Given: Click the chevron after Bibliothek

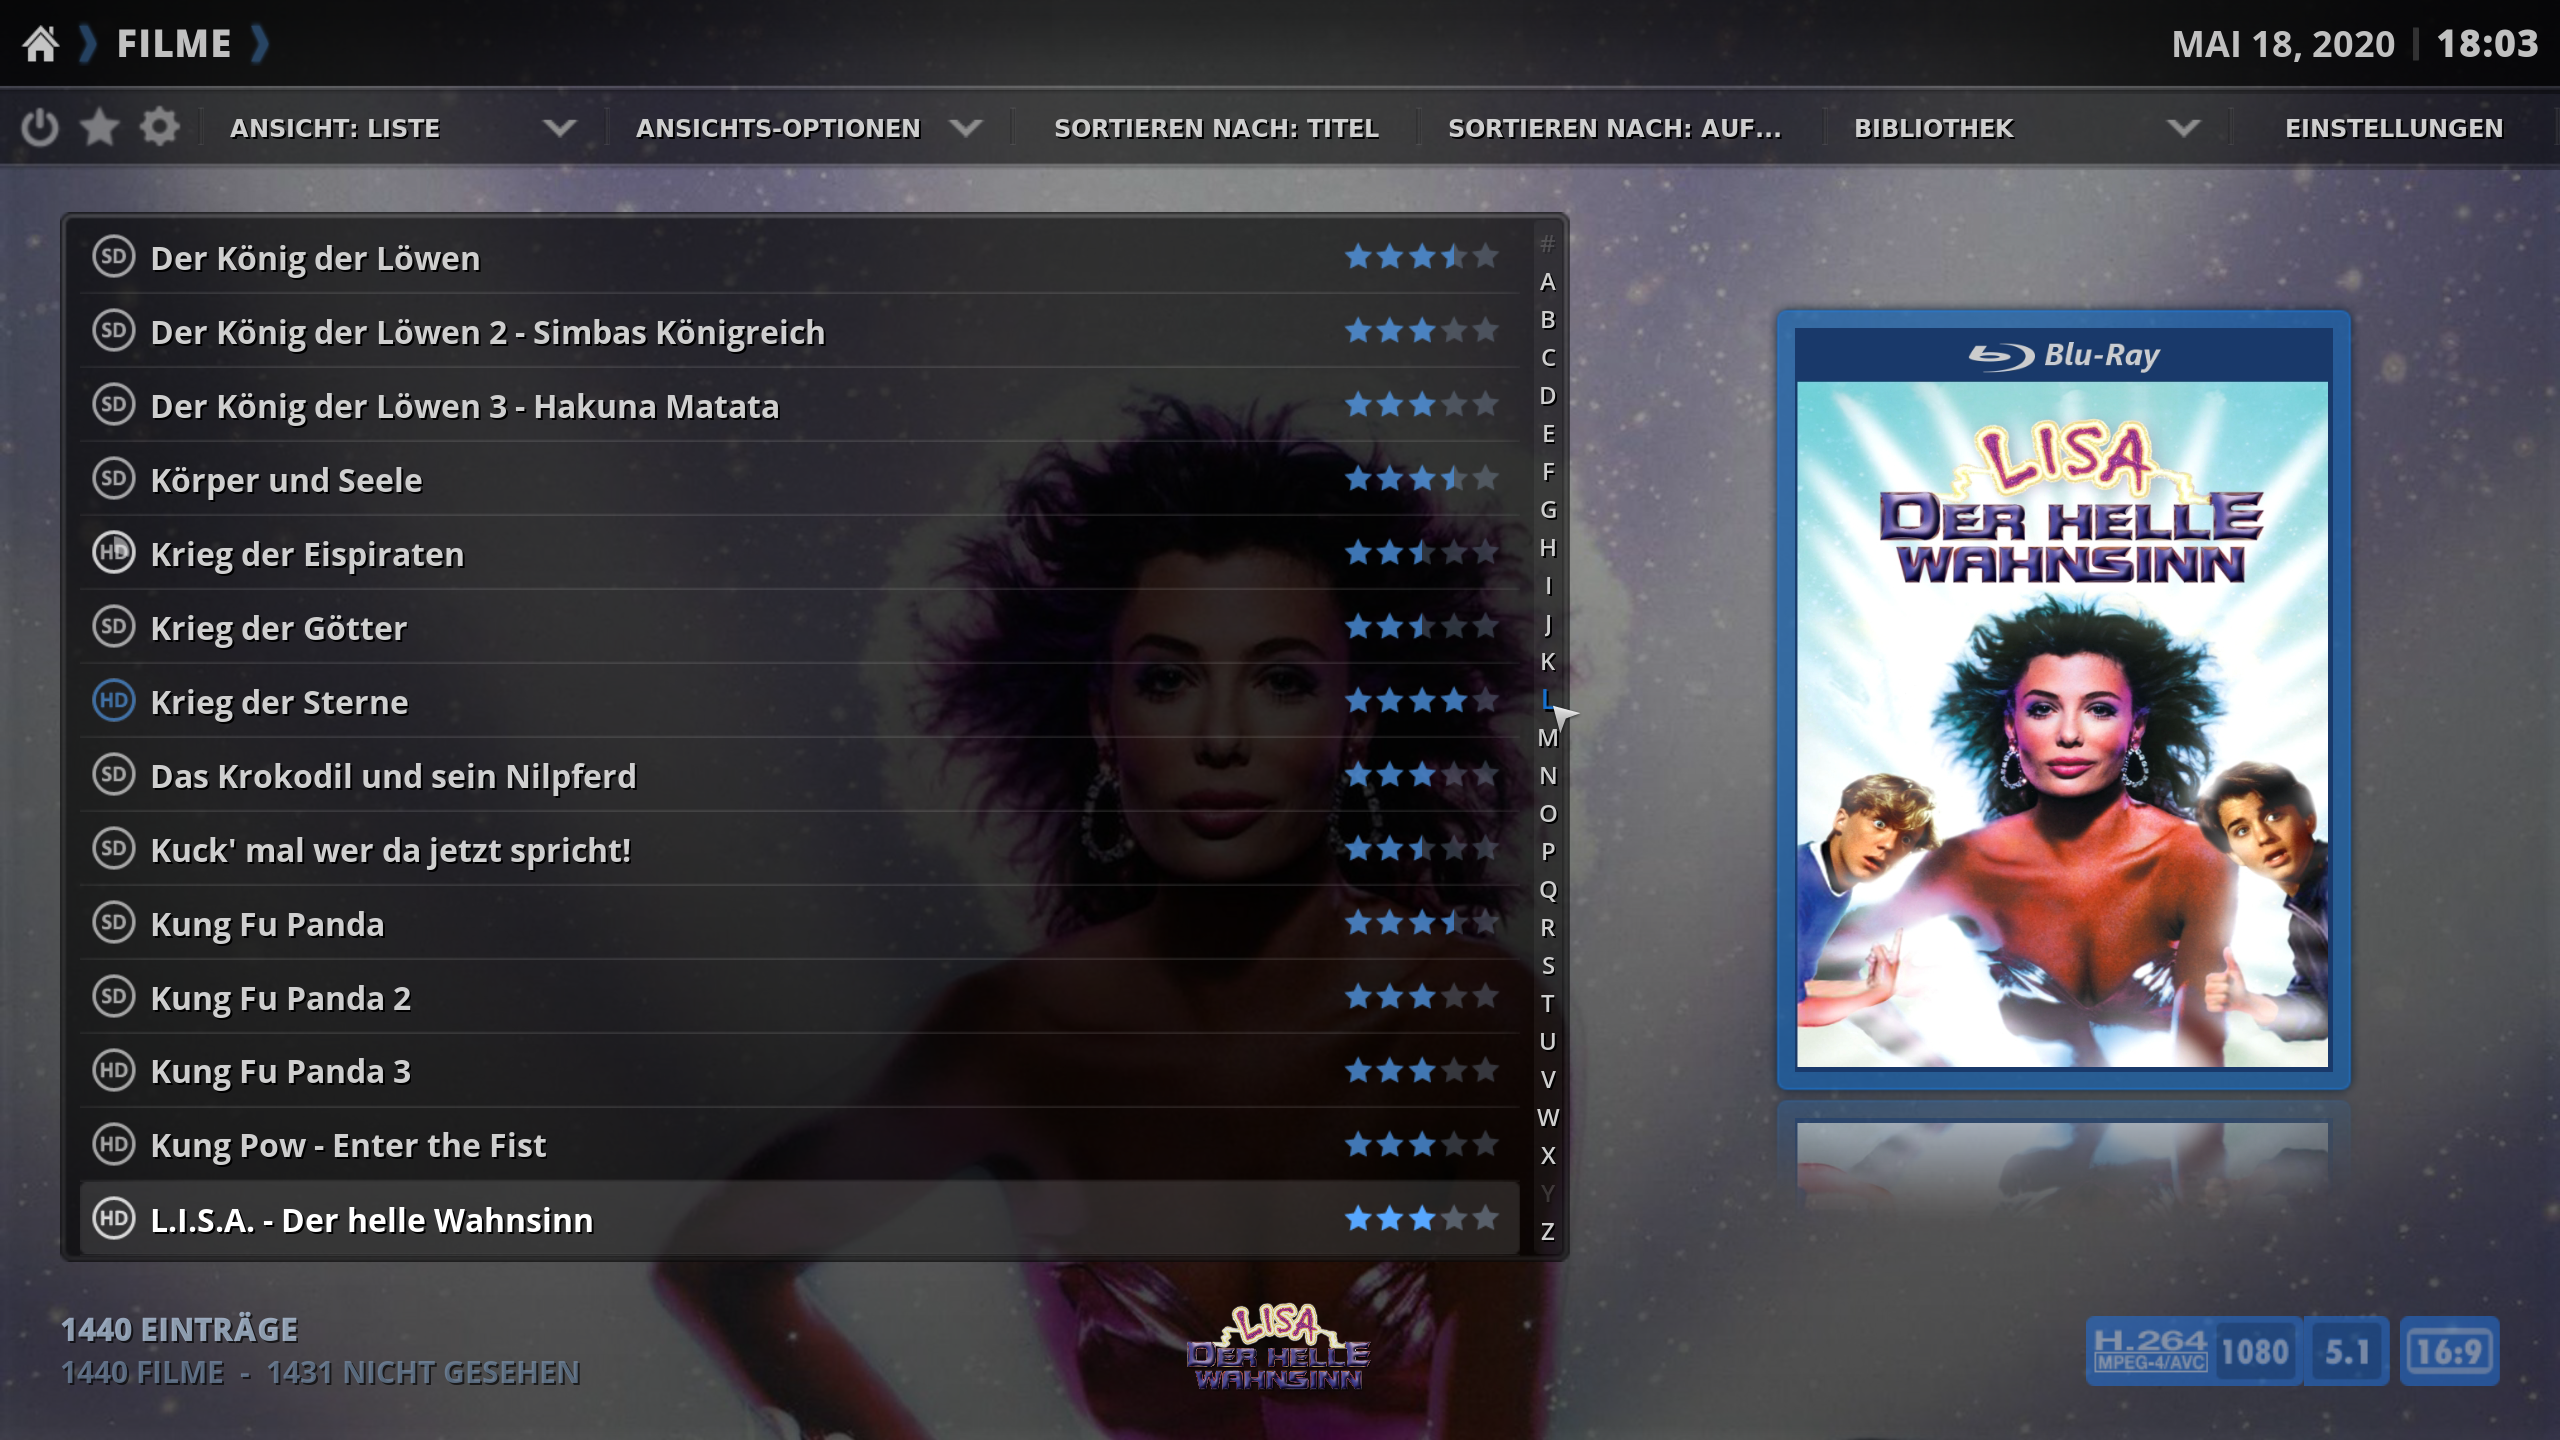Looking at the screenshot, I should [2184, 128].
